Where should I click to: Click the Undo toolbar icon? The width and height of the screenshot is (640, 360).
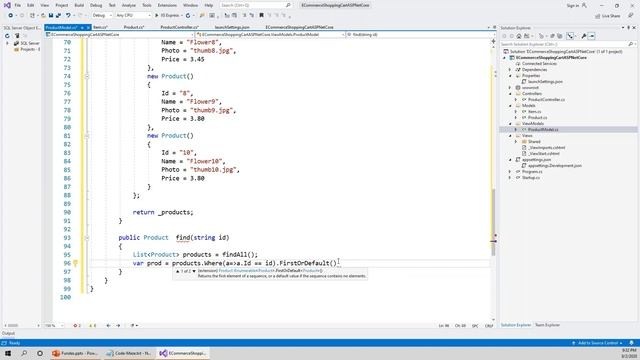pos(68,16)
